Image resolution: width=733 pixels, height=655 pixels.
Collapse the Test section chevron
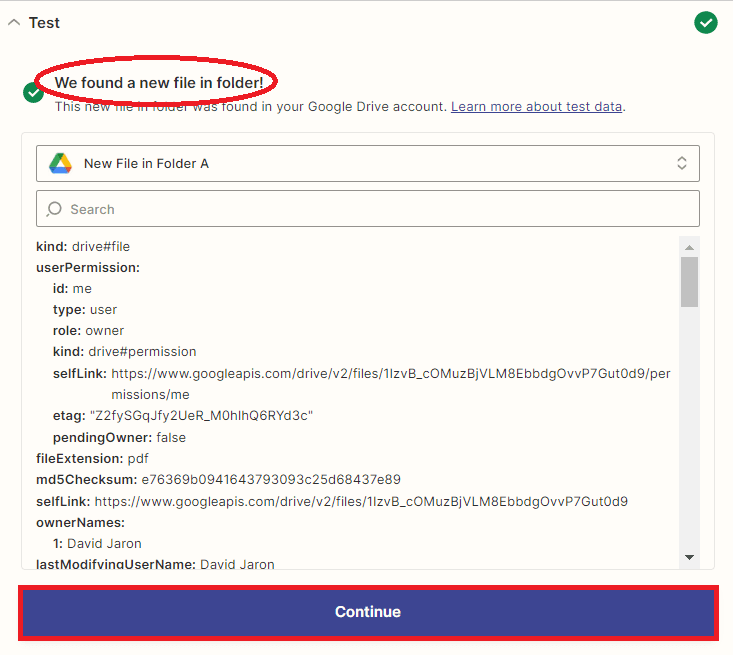[x=14, y=23]
